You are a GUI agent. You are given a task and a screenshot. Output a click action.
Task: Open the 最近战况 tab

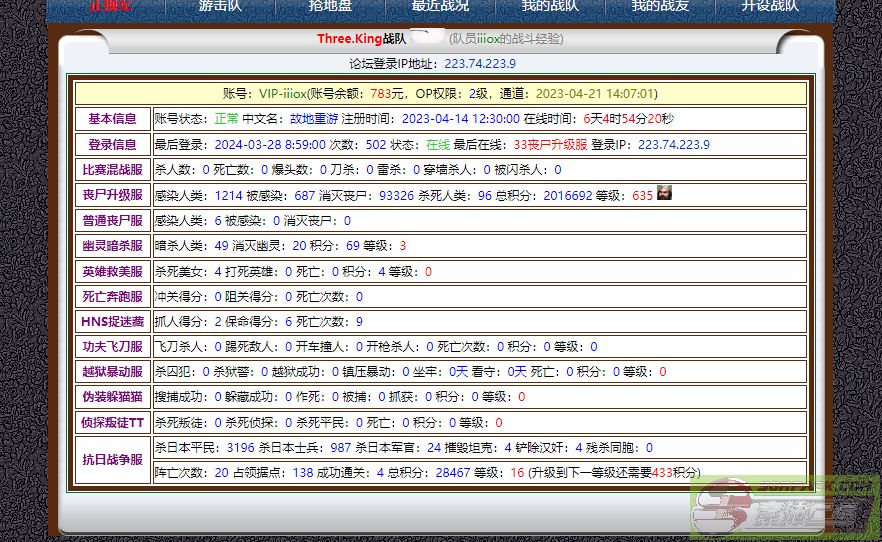[x=440, y=6]
